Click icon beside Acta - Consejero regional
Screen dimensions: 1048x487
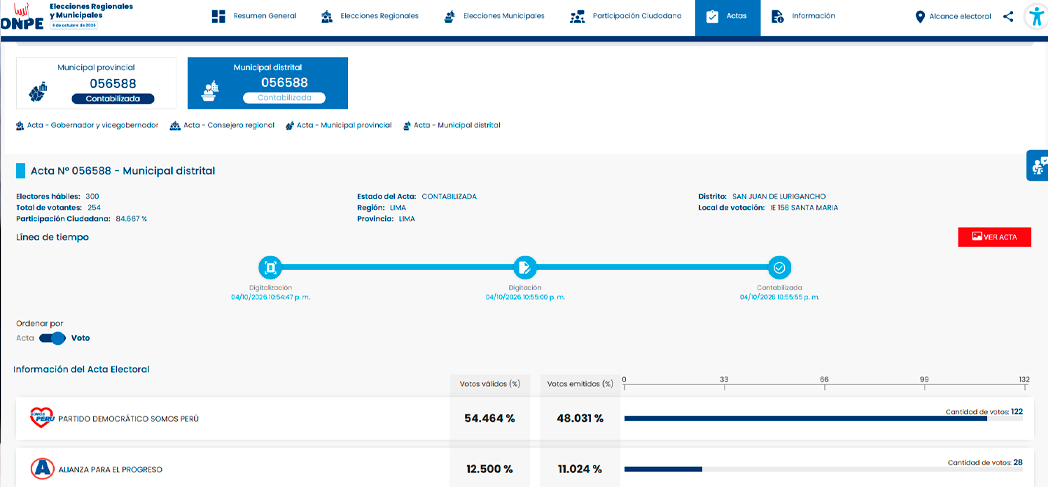[x=174, y=125]
